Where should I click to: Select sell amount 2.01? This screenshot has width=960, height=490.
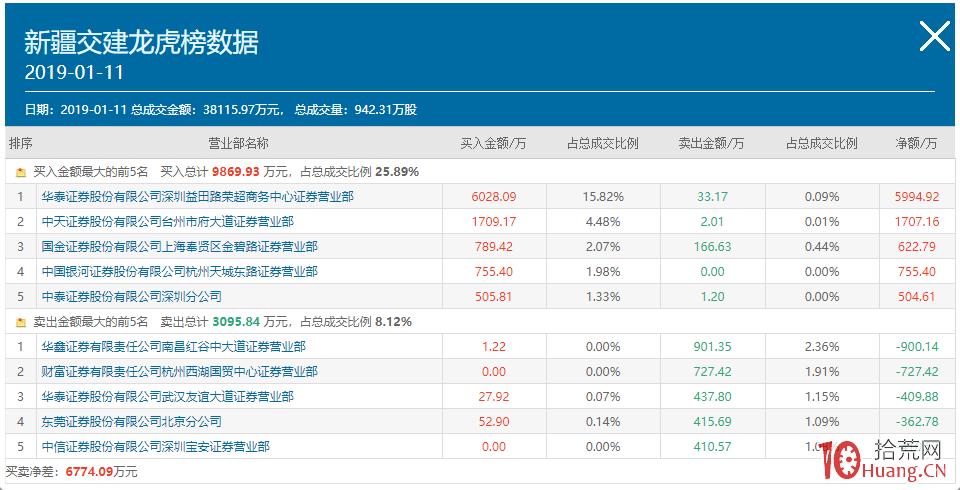point(712,222)
